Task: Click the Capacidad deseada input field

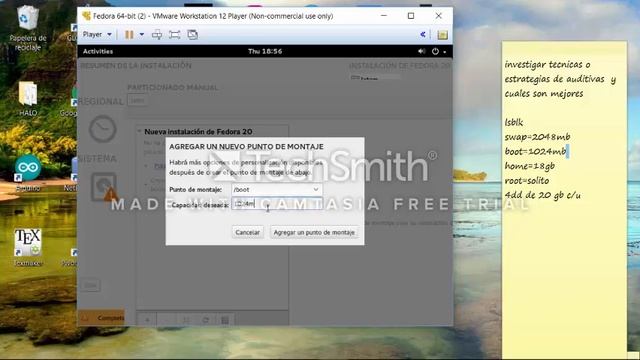Action: (277, 204)
